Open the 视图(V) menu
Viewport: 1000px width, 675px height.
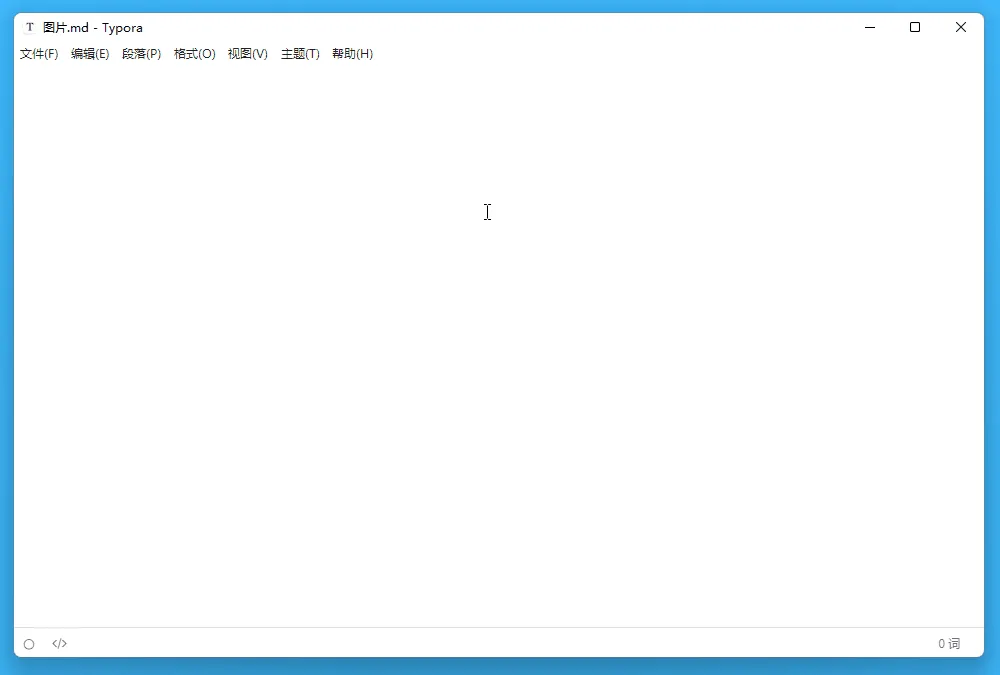(x=247, y=54)
